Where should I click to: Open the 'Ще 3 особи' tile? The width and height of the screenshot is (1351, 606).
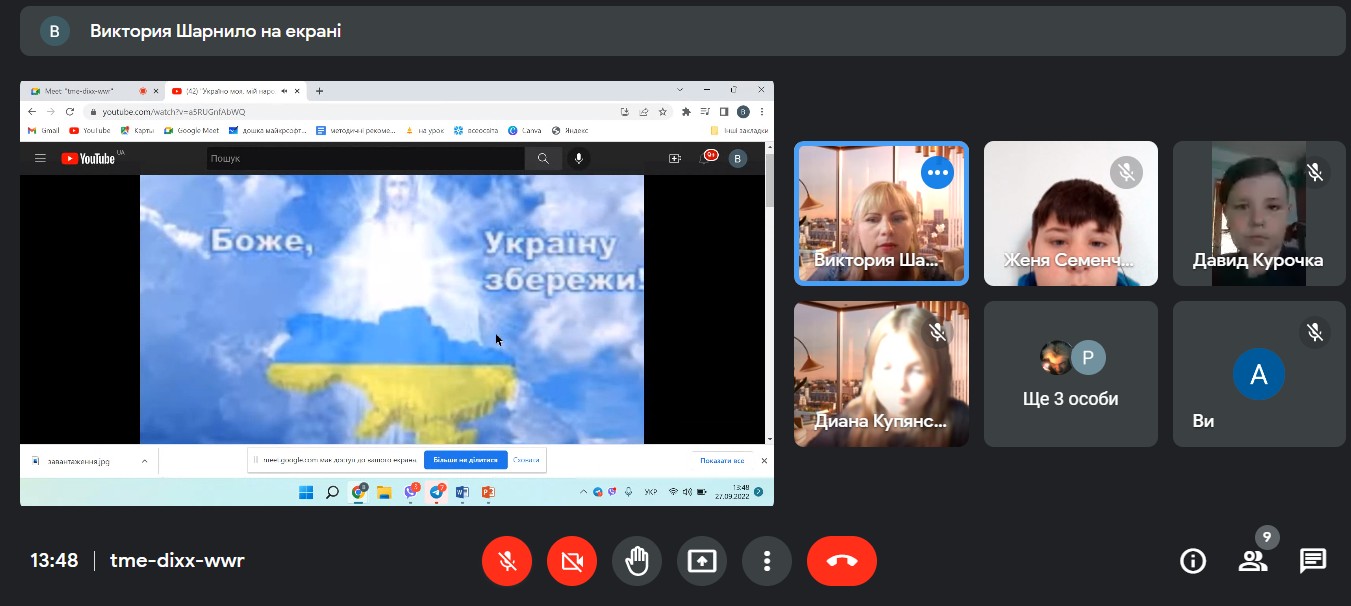coord(1071,374)
